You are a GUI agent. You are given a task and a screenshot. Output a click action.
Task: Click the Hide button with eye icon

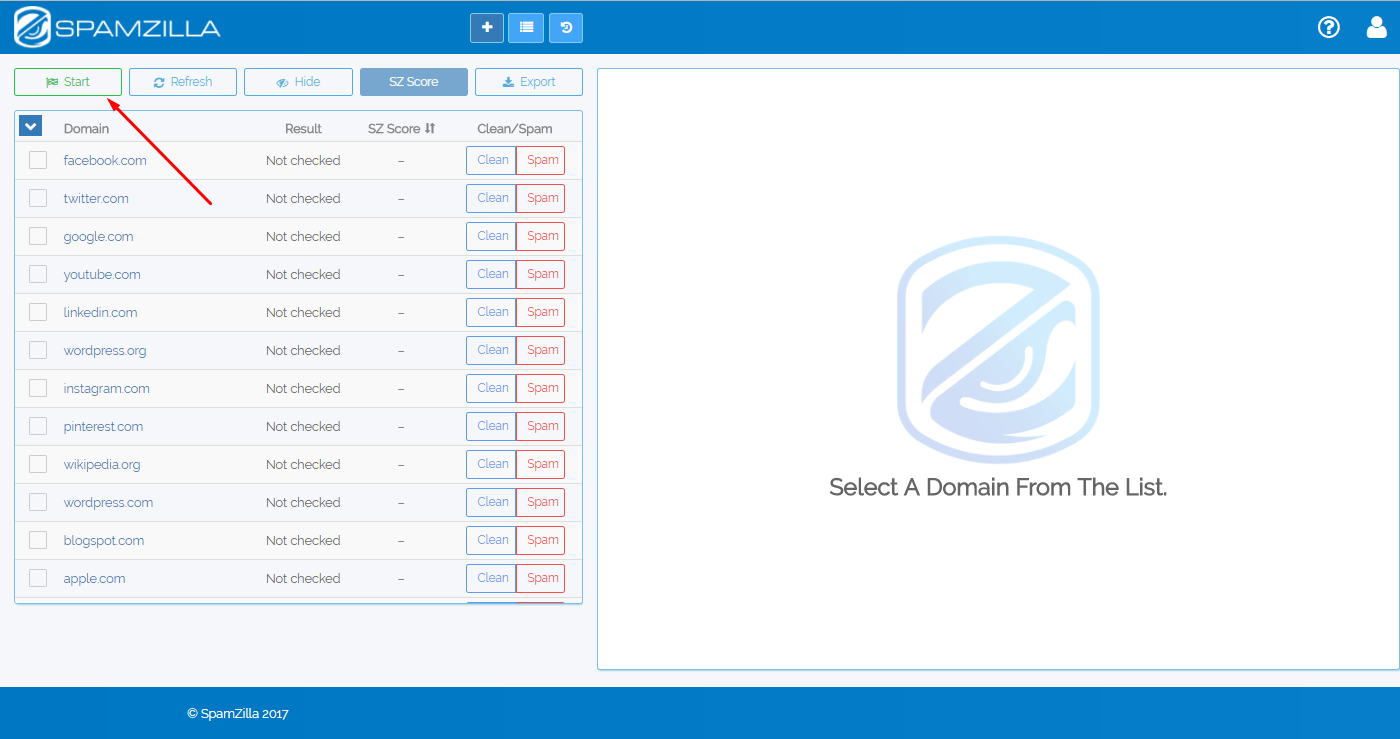tap(298, 82)
